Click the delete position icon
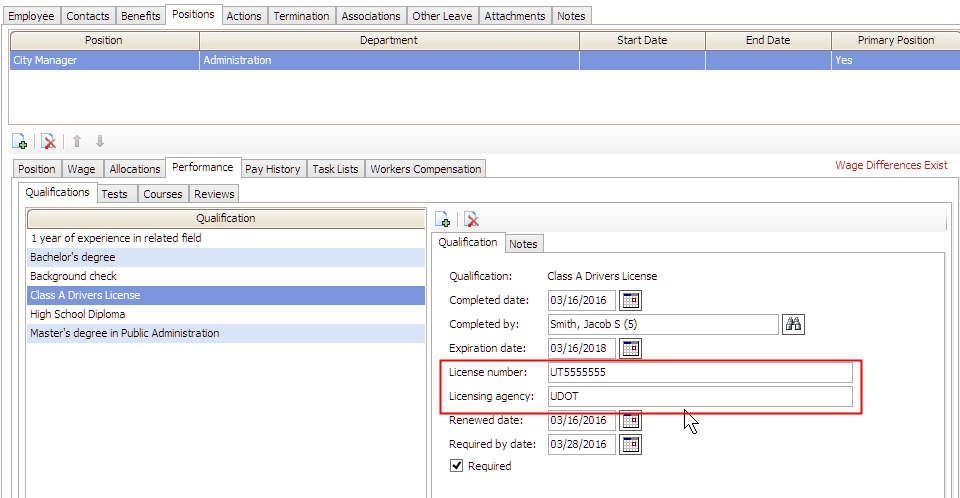The height and width of the screenshot is (498, 960). pyautogui.click(x=48, y=142)
